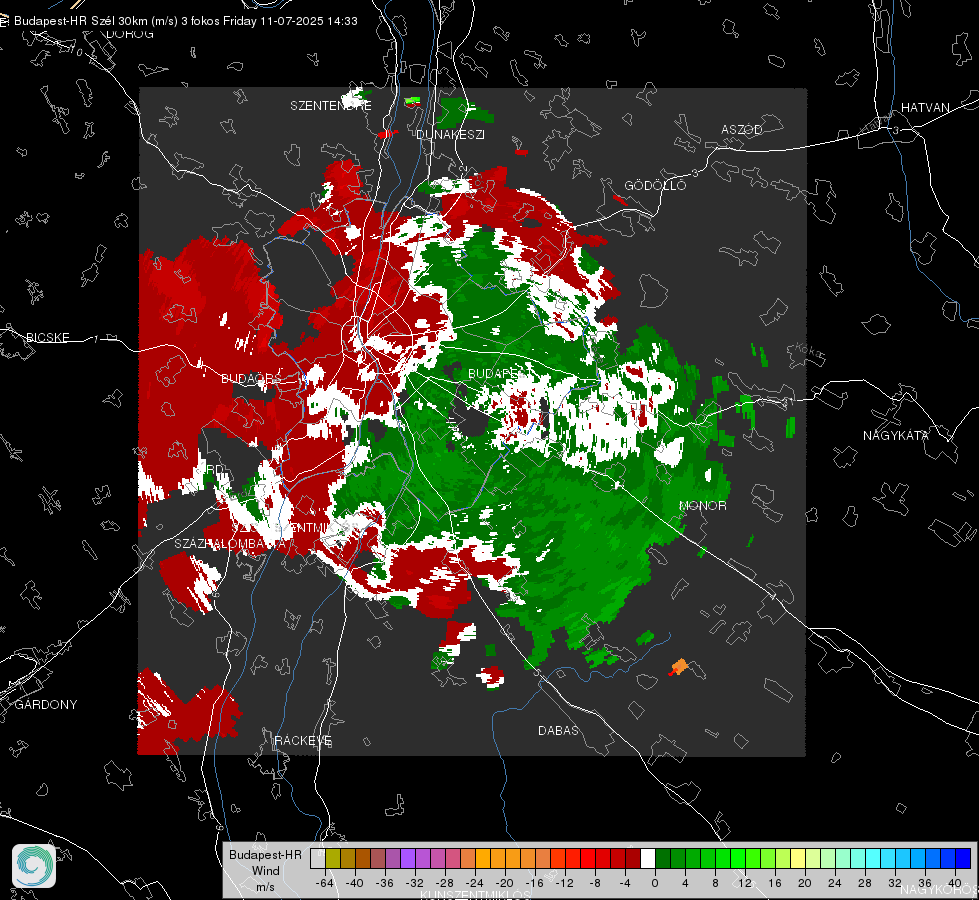
Task: Click the -64 legend scale value
Action: [325, 883]
